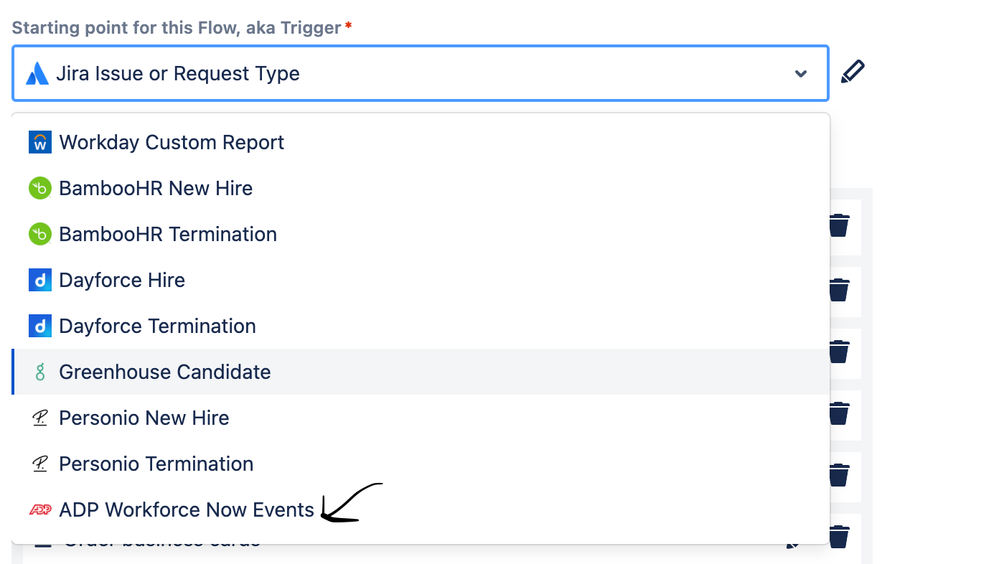Screen dimensions: 999x564
Task: Click the bottom trash delete icon
Action: point(840,537)
